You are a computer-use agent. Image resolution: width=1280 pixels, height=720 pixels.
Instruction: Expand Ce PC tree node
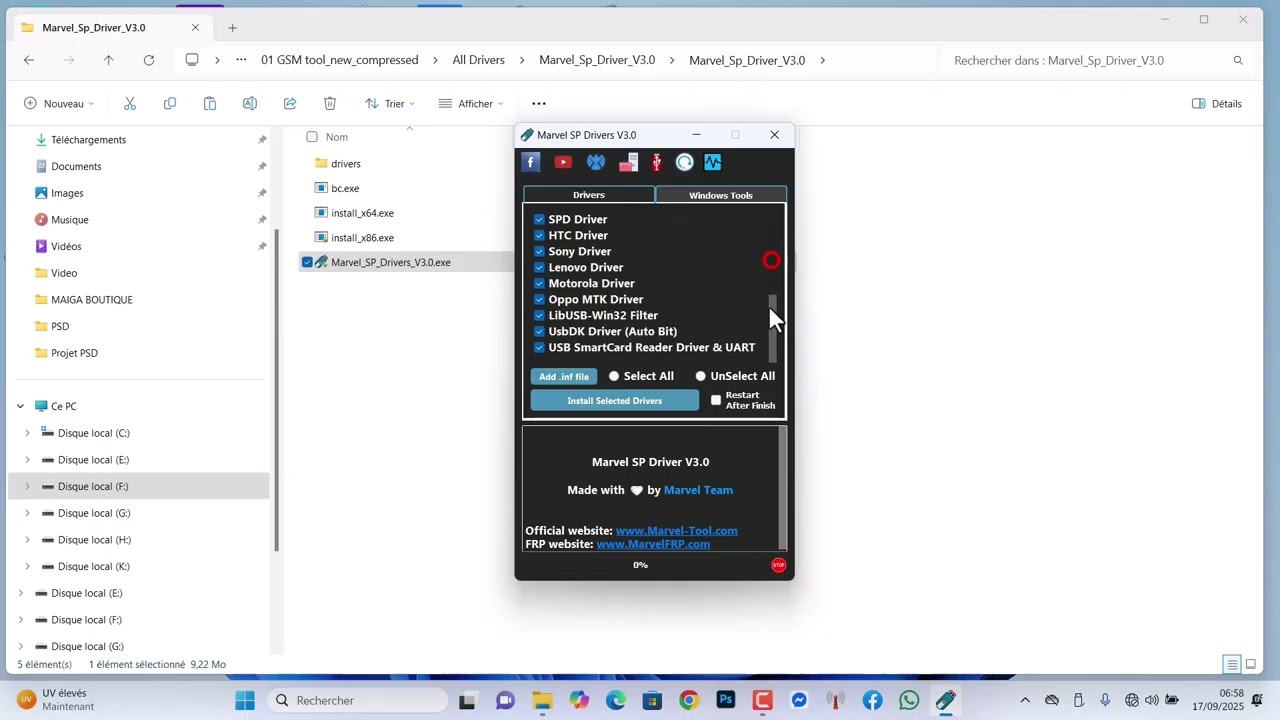20,406
